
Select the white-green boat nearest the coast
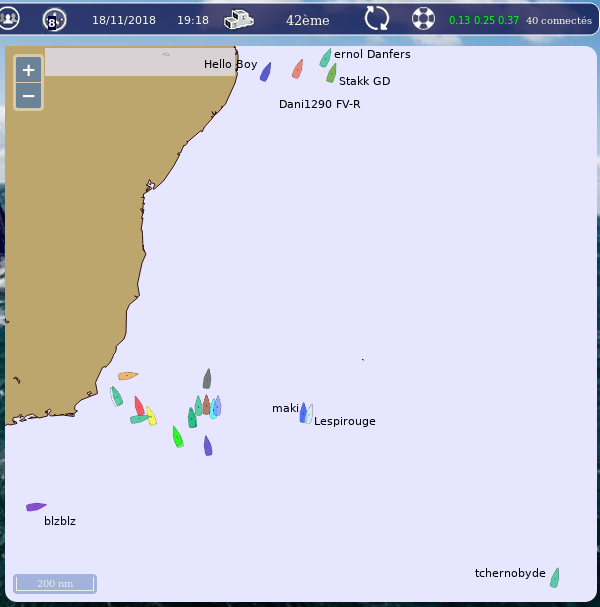coord(116,396)
